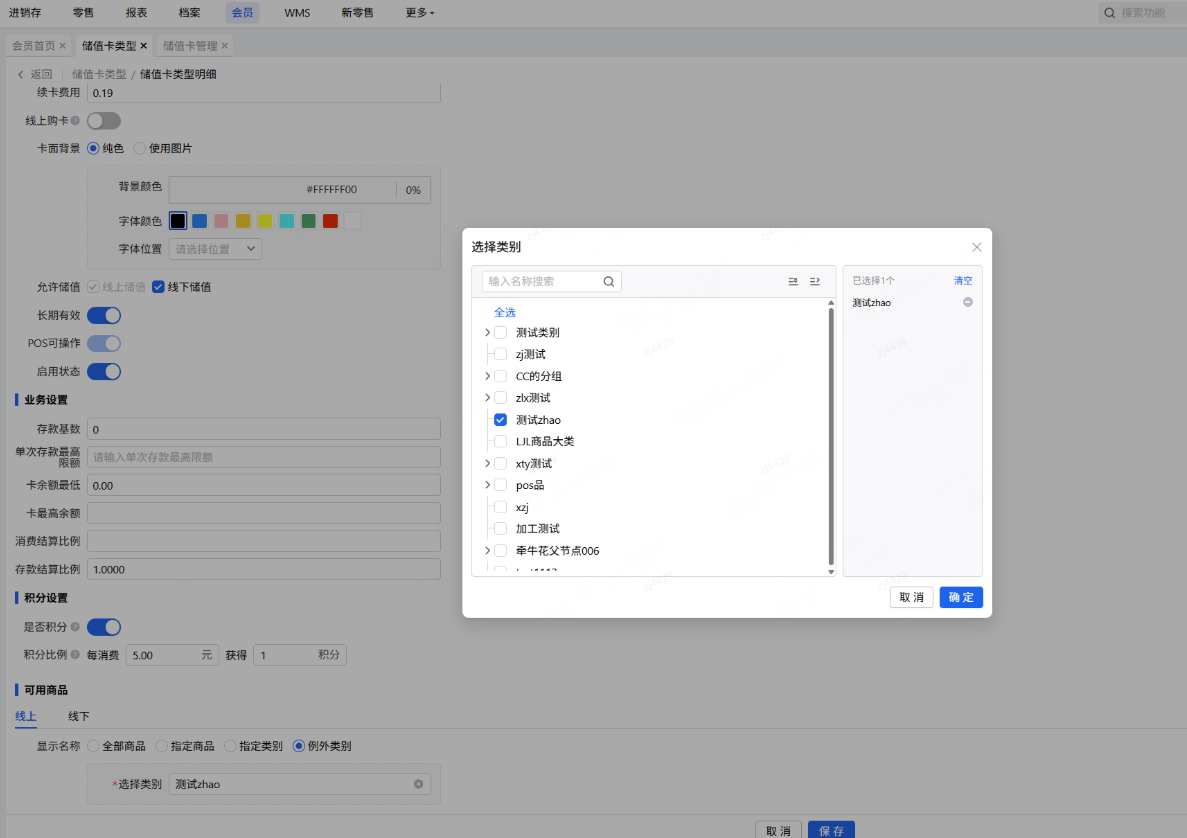Check the LJL商品大类 checkbox
Image resolution: width=1187 pixels, height=838 pixels.
[x=500, y=441]
